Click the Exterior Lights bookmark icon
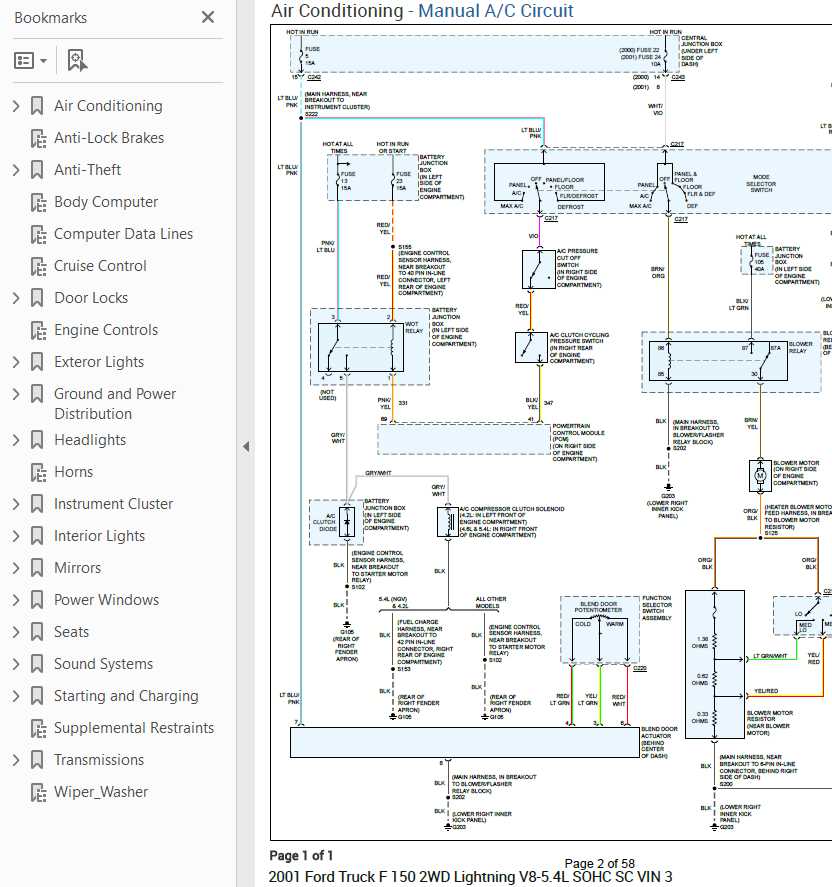Viewport: 832px width, 887px height. 37,361
